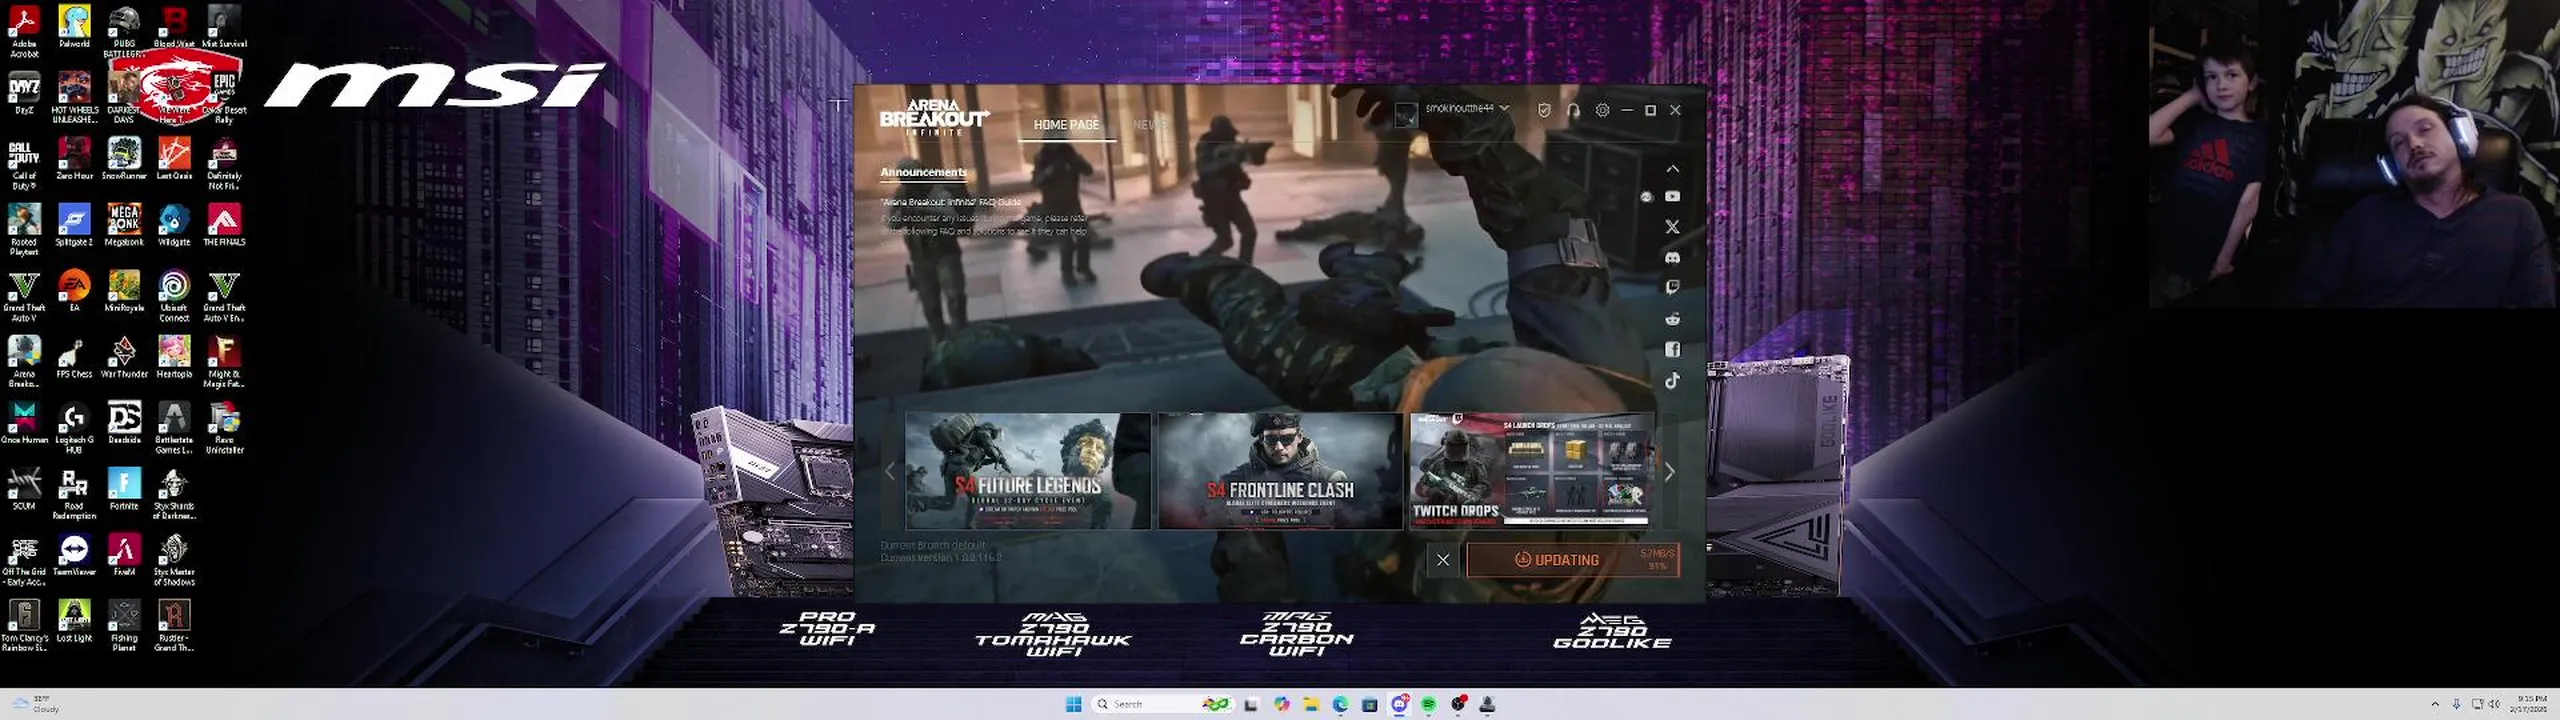
Task: Open Twitch Drops banner
Action: (x=1531, y=471)
